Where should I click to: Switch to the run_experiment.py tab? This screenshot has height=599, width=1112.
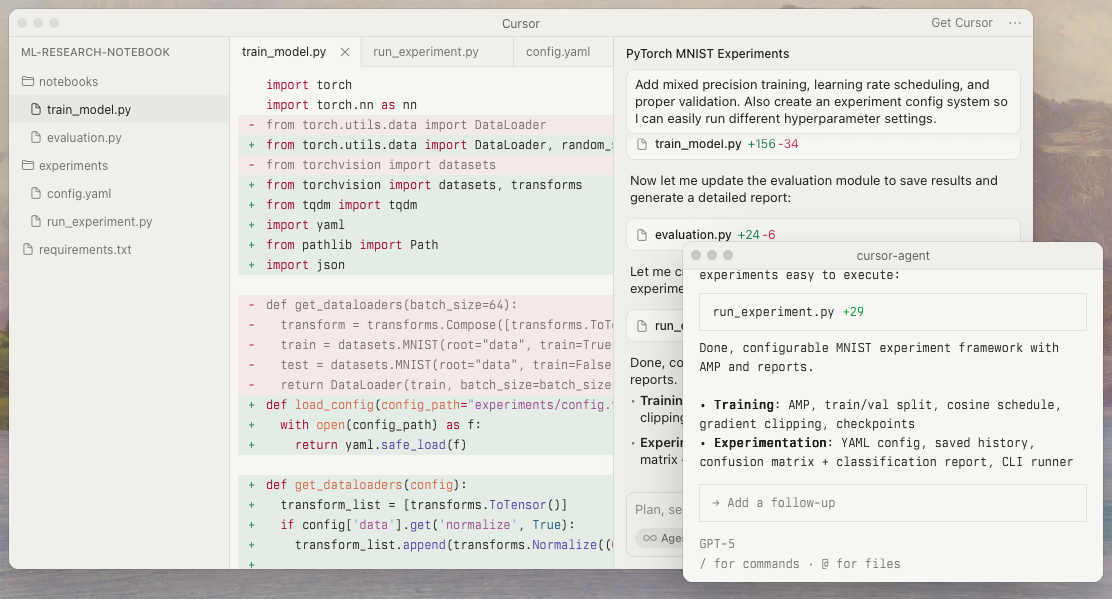424,51
